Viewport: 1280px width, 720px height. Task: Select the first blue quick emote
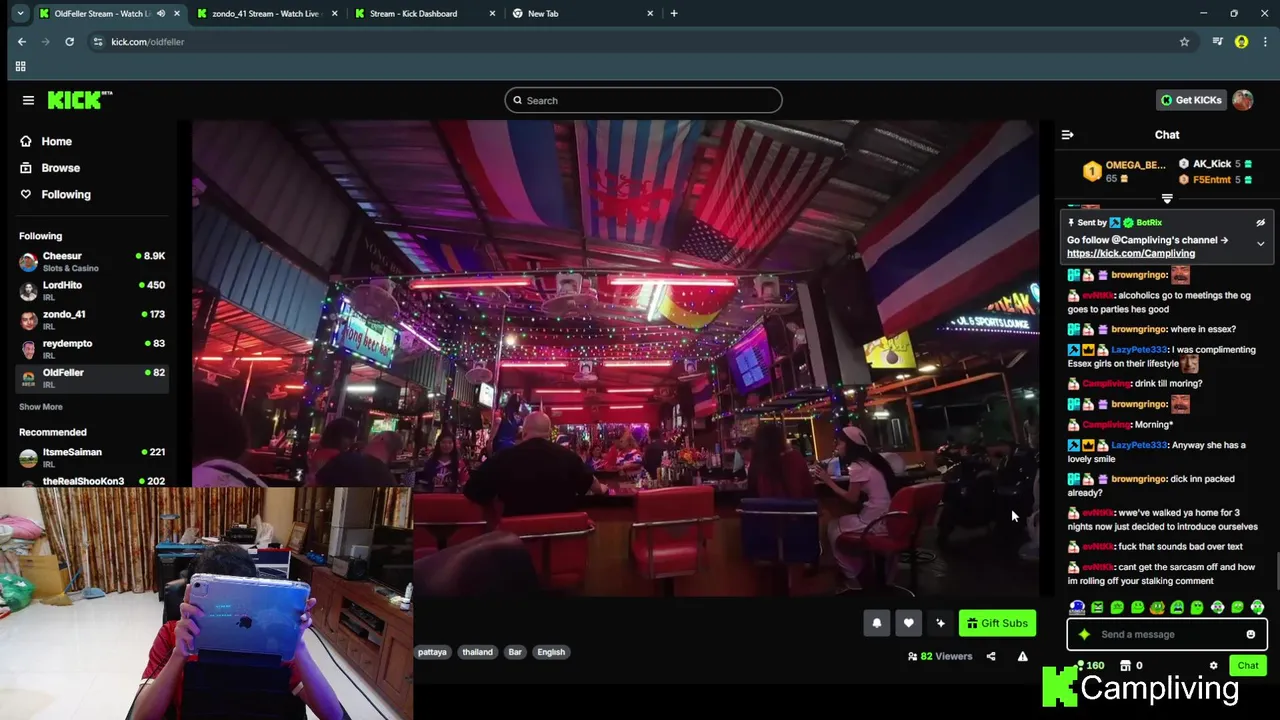pos(1077,607)
